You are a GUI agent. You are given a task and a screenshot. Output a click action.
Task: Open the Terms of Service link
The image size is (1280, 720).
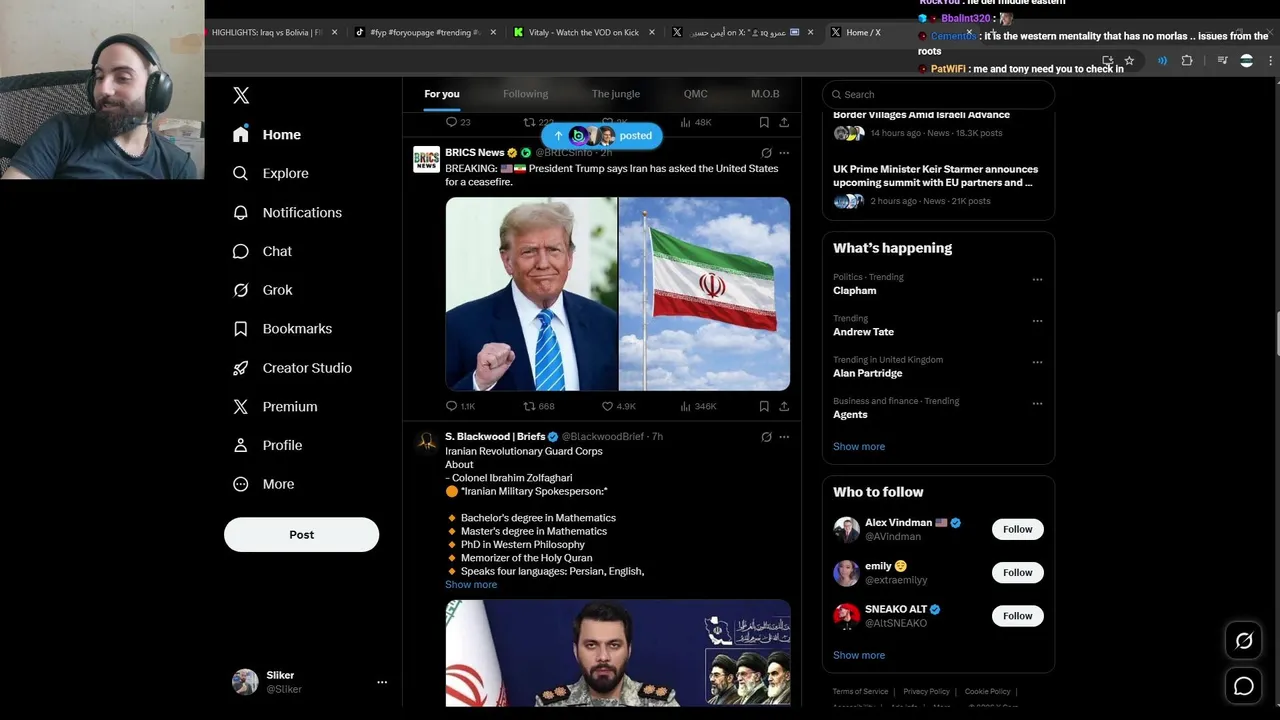(860, 692)
